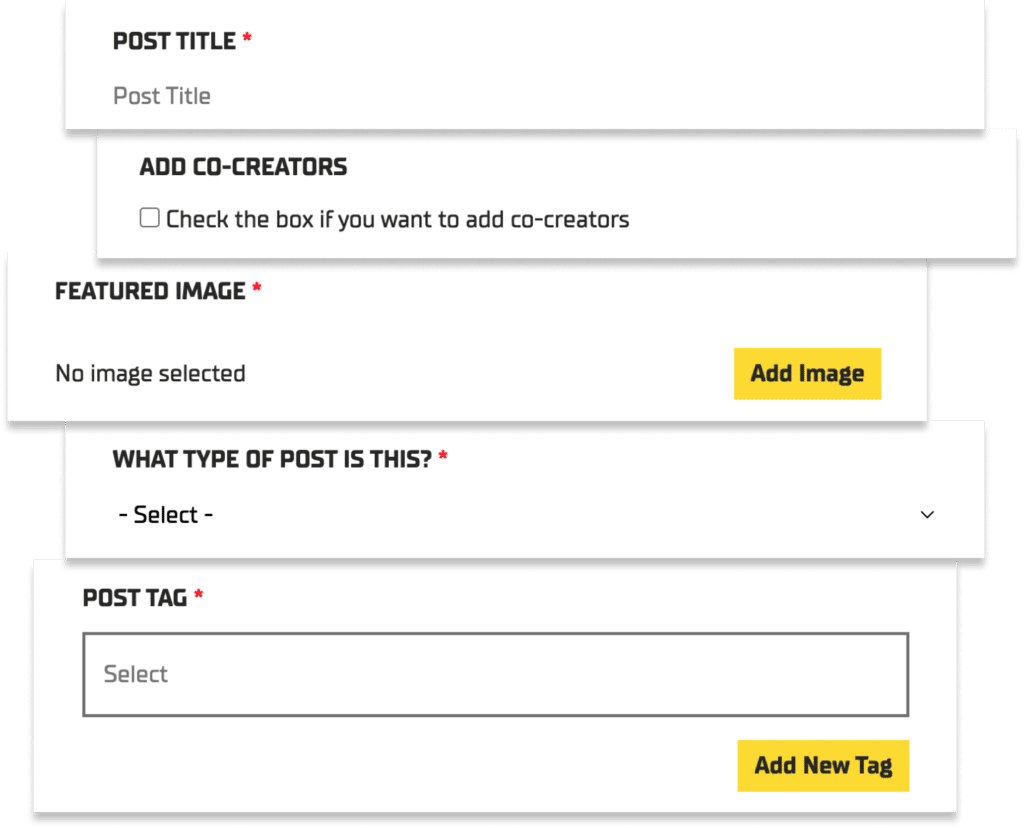This screenshot has width=1024, height=828.
Task: Click the red asterisk beside Post Title
Action: (x=247, y=40)
